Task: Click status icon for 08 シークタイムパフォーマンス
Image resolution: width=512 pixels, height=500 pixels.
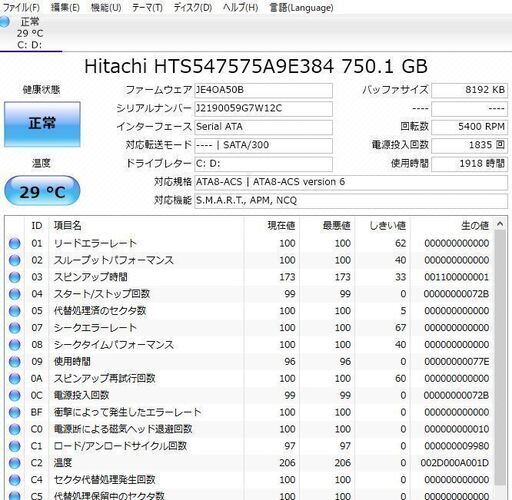Action: (14, 345)
